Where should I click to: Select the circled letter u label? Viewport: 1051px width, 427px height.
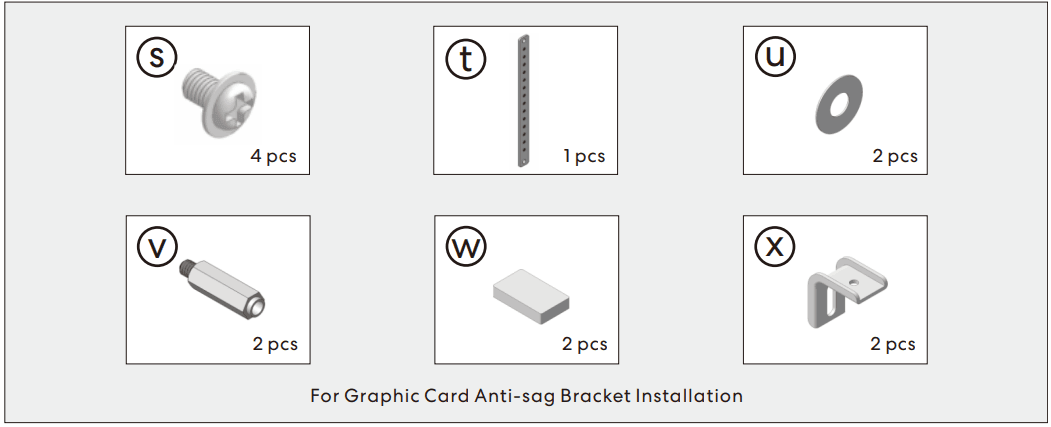[x=775, y=58]
